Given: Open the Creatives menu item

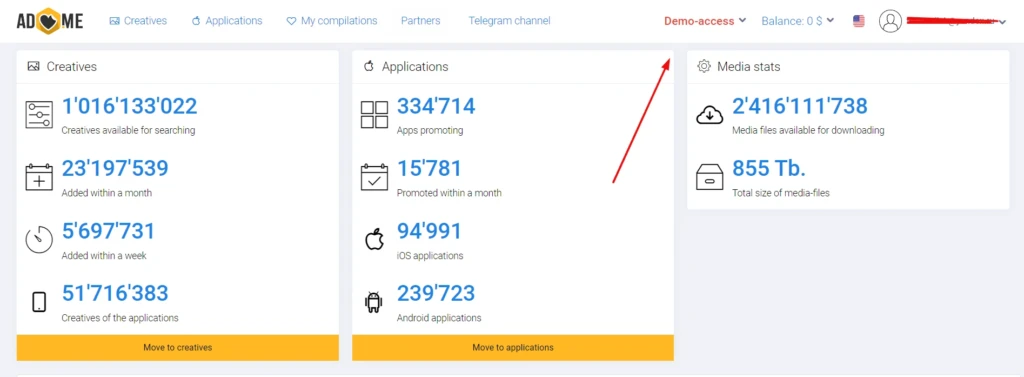Looking at the screenshot, I should pos(138,21).
